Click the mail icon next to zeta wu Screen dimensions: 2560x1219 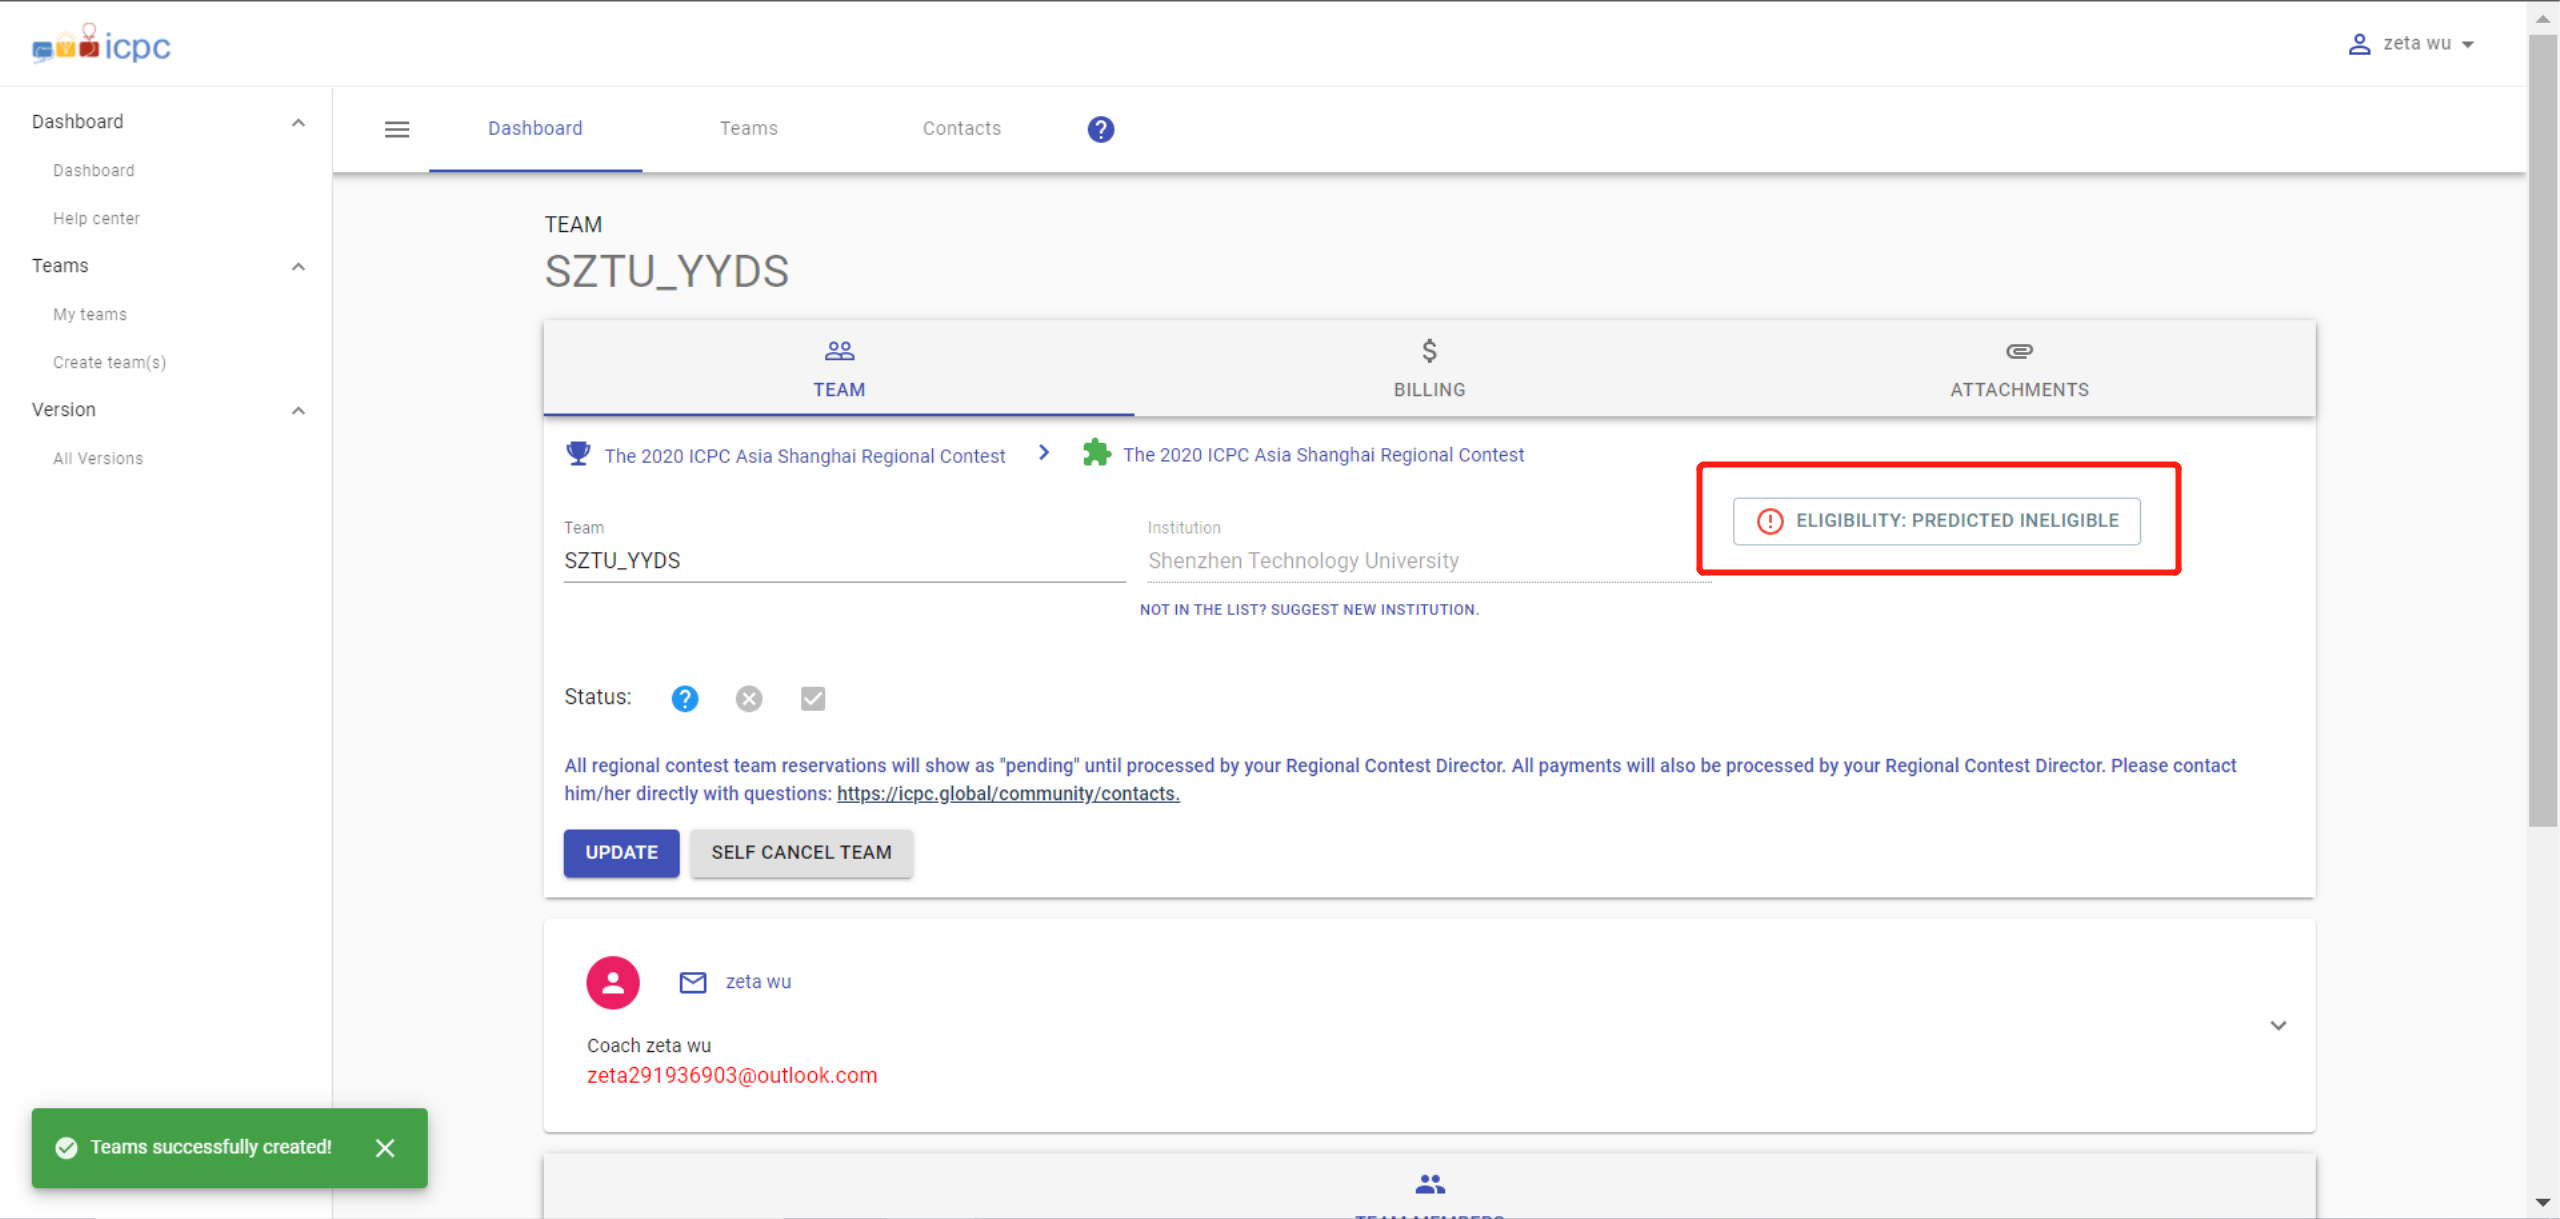692,982
